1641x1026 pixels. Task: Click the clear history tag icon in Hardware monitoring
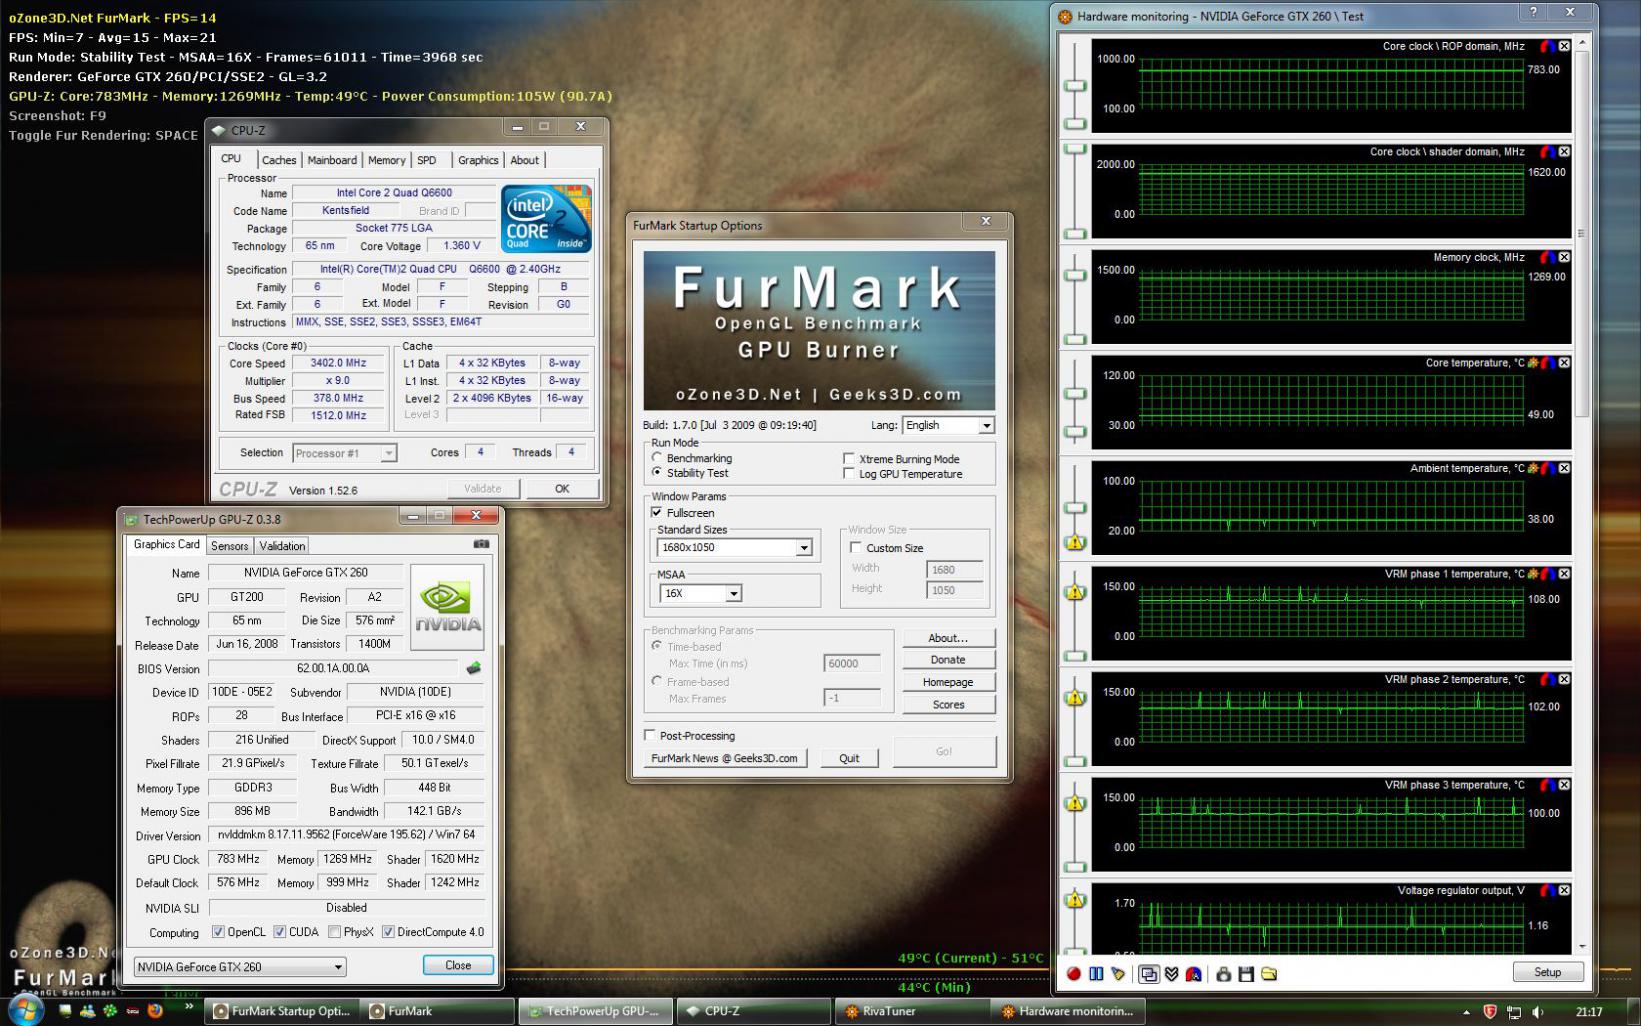[x=1119, y=973]
